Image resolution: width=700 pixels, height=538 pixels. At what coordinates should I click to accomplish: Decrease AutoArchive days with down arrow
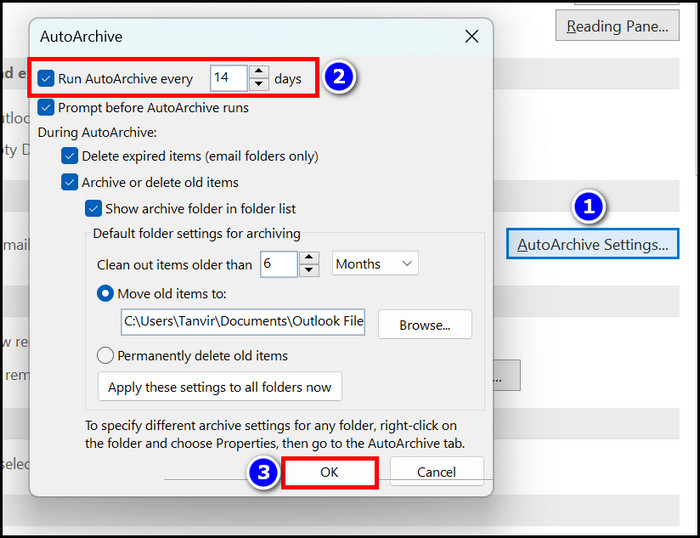click(259, 84)
